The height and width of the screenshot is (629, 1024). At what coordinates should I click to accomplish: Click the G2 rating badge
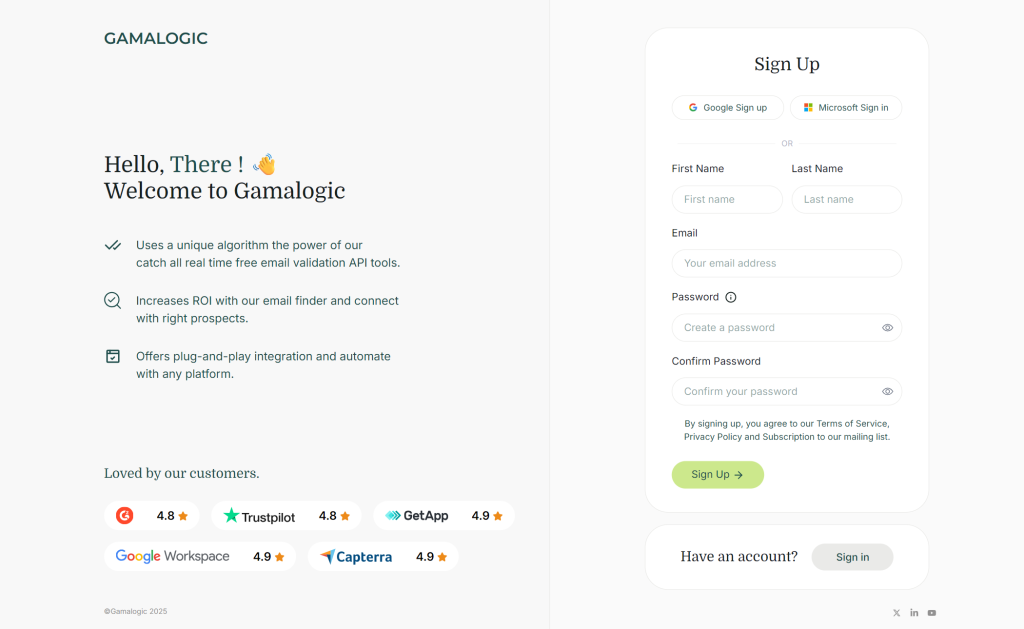152,516
